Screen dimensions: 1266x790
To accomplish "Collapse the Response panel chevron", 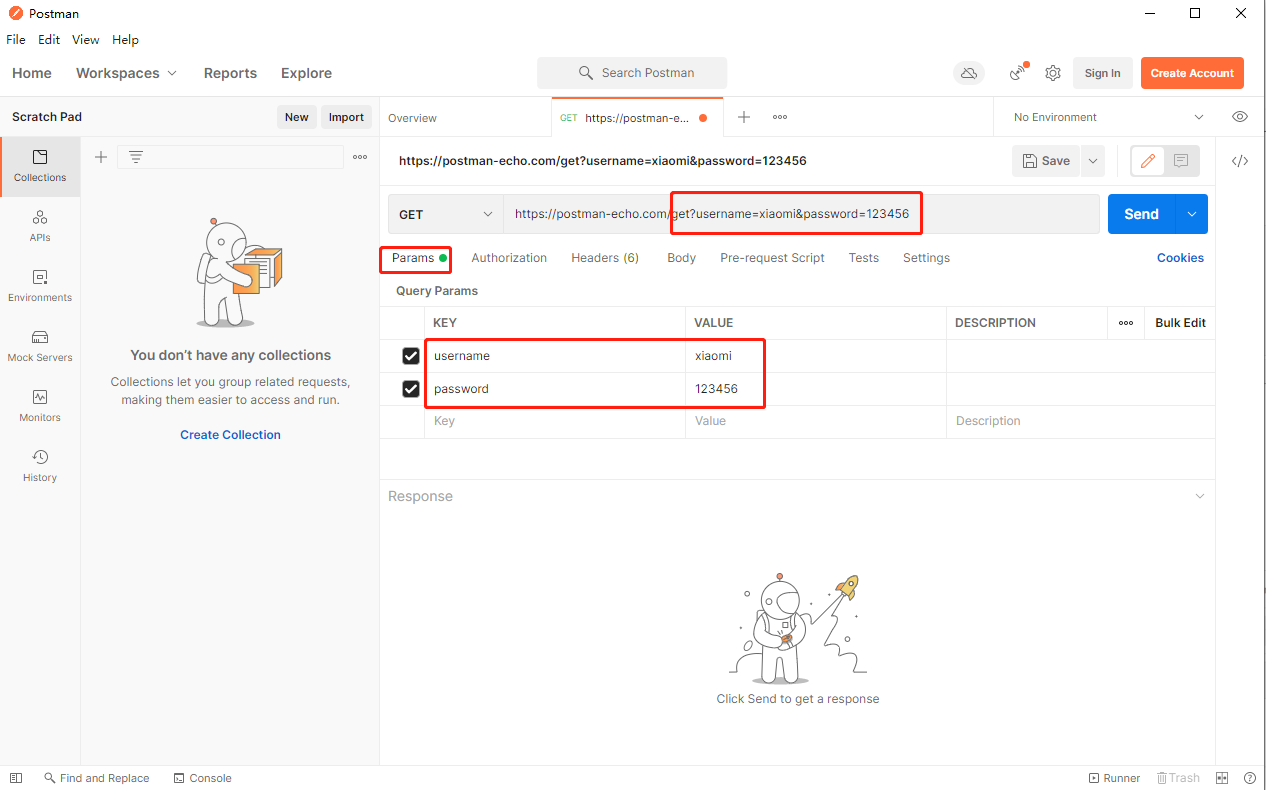I will [x=1200, y=496].
